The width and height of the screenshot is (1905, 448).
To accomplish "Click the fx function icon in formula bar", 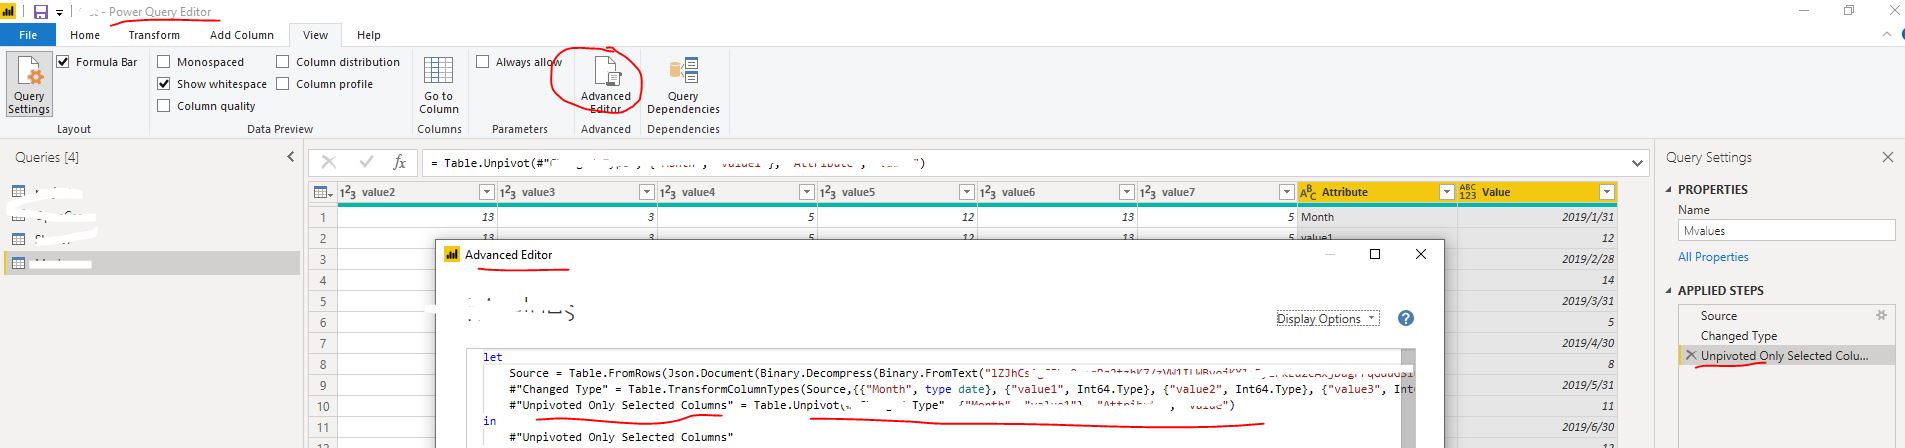I will [399, 162].
